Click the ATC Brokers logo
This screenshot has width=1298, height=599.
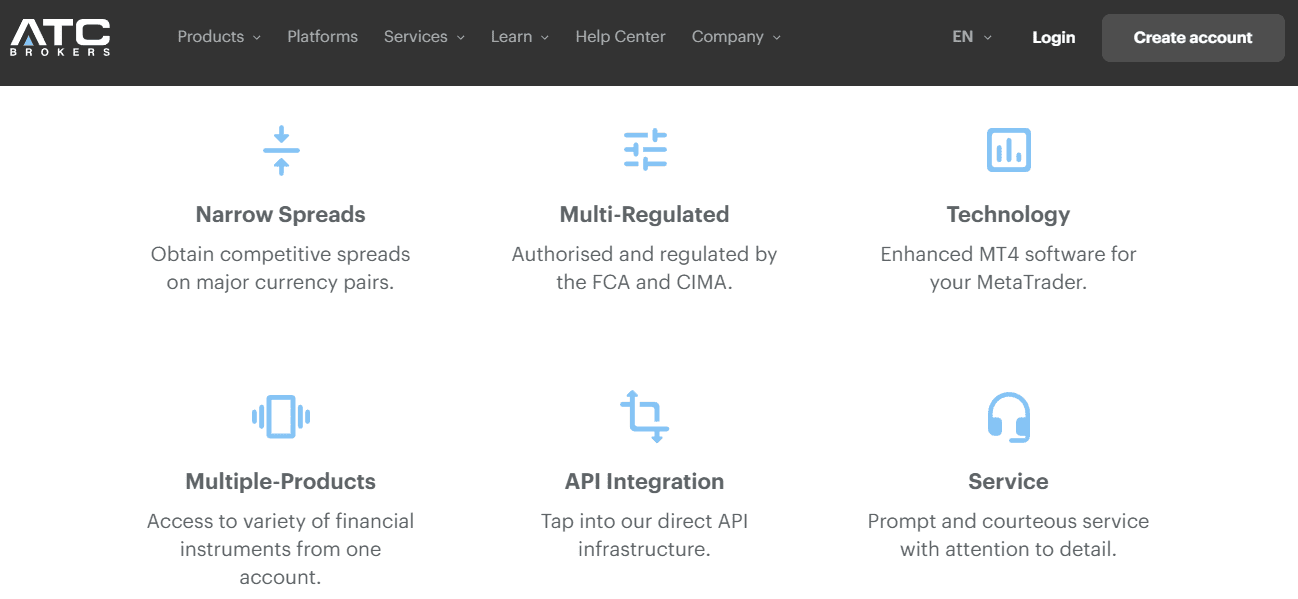click(60, 37)
